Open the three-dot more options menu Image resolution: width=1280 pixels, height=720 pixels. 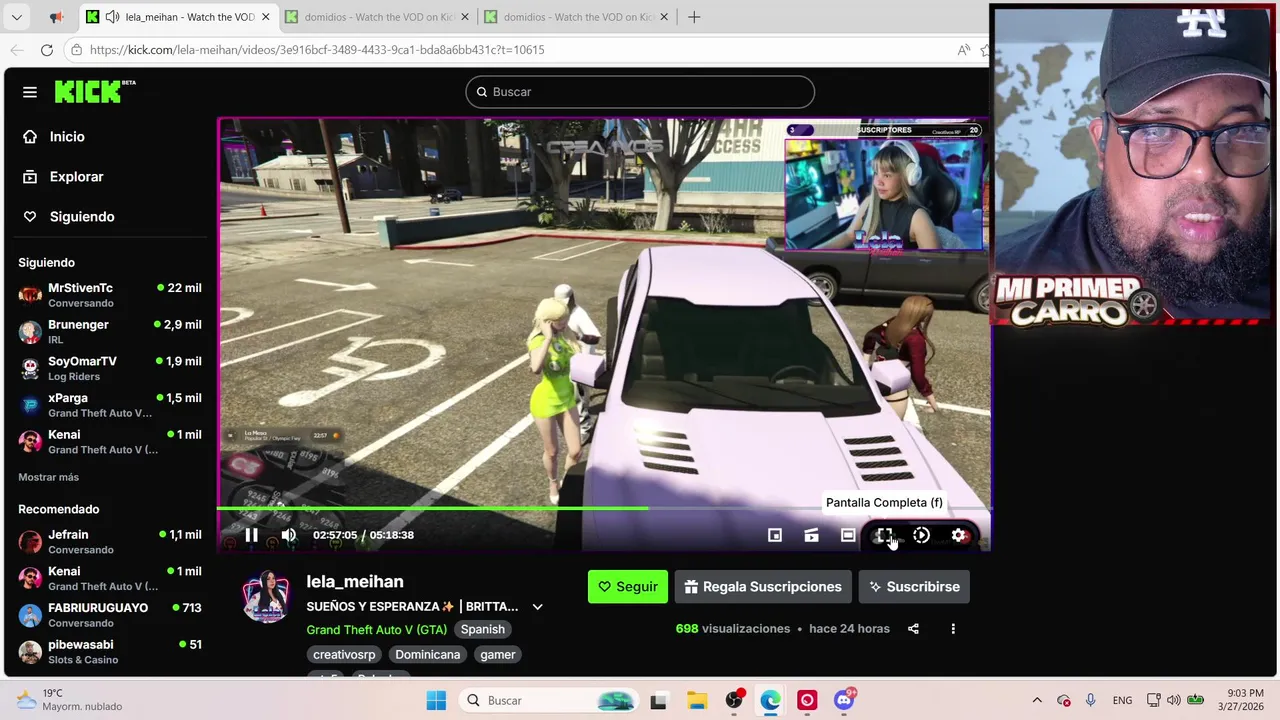[953, 629]
